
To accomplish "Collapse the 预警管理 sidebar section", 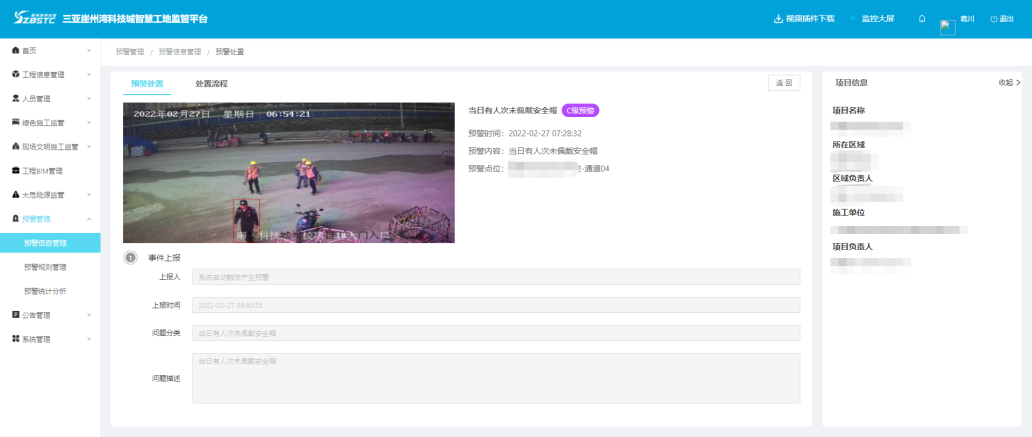I will tap(50, 218).
